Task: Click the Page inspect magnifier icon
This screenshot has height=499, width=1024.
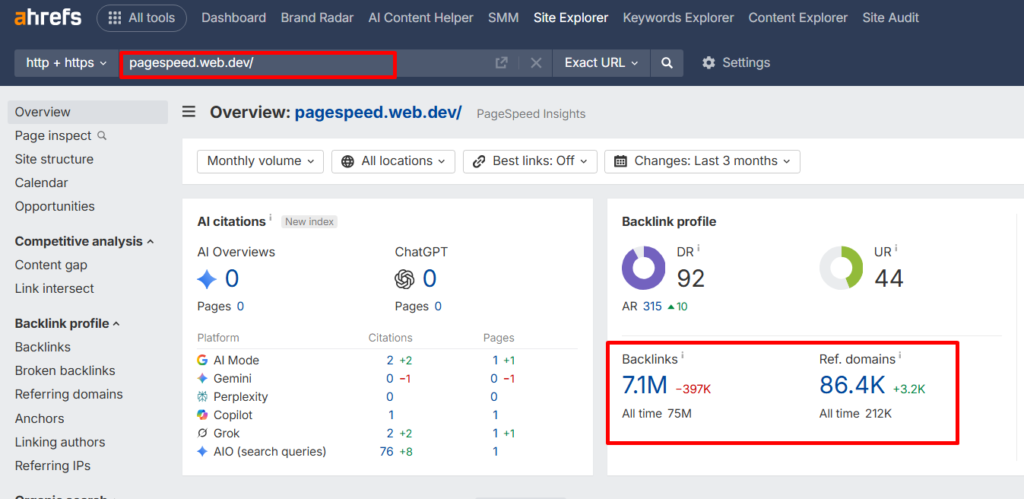Action: pos(101,136)
